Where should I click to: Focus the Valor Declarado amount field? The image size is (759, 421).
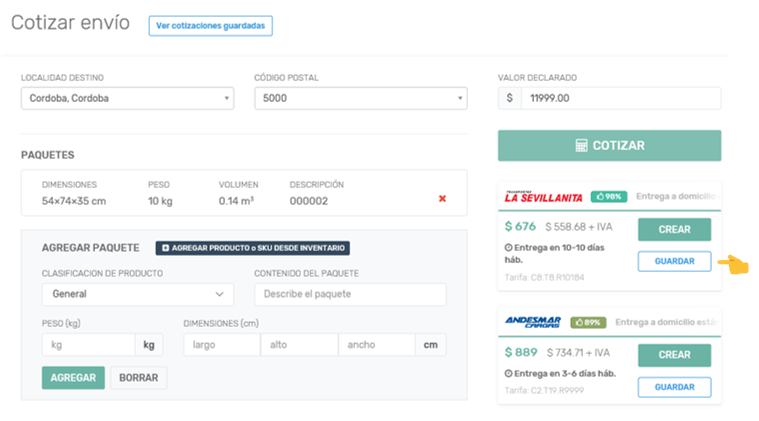point(620,98)
